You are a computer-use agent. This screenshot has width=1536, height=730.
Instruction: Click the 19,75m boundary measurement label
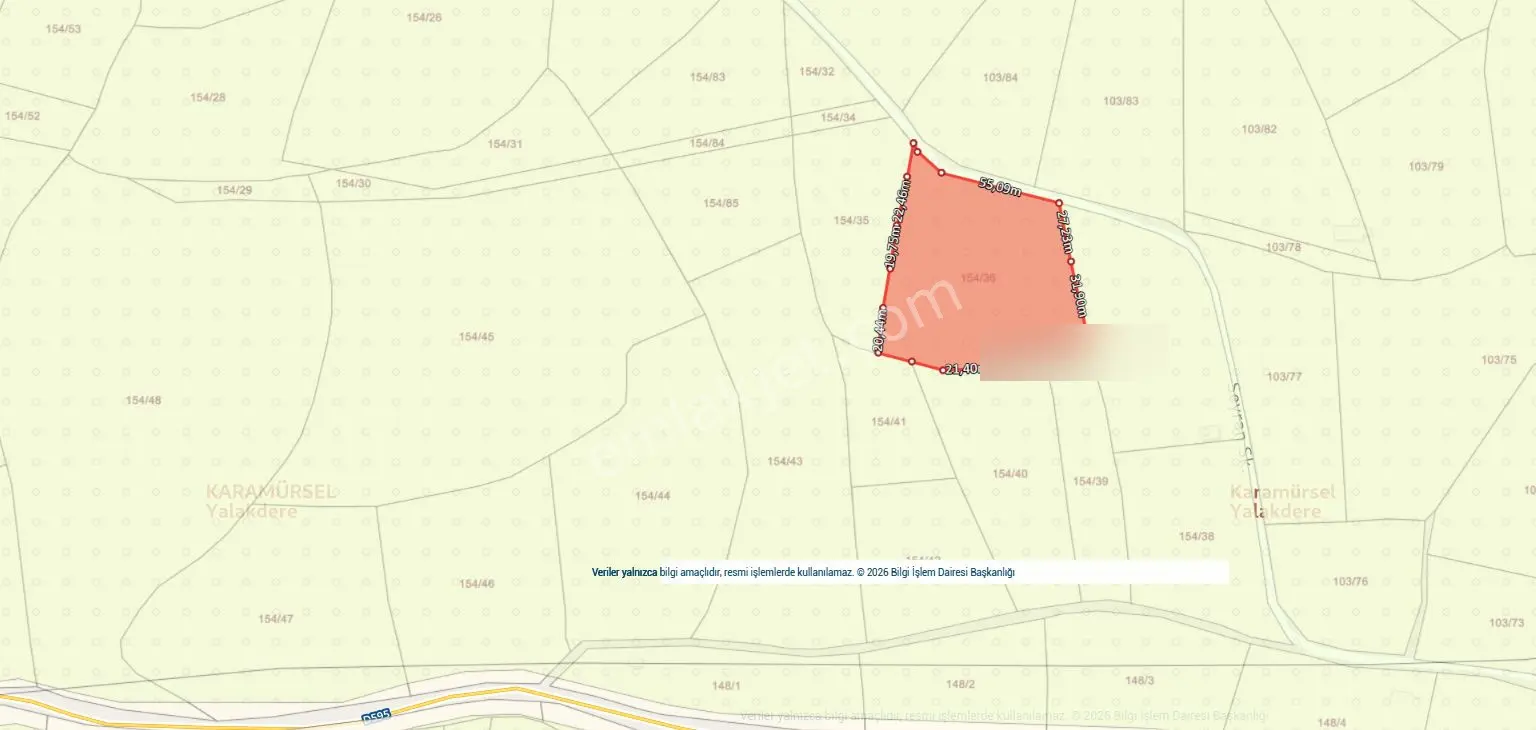click(x=891, y=246)
